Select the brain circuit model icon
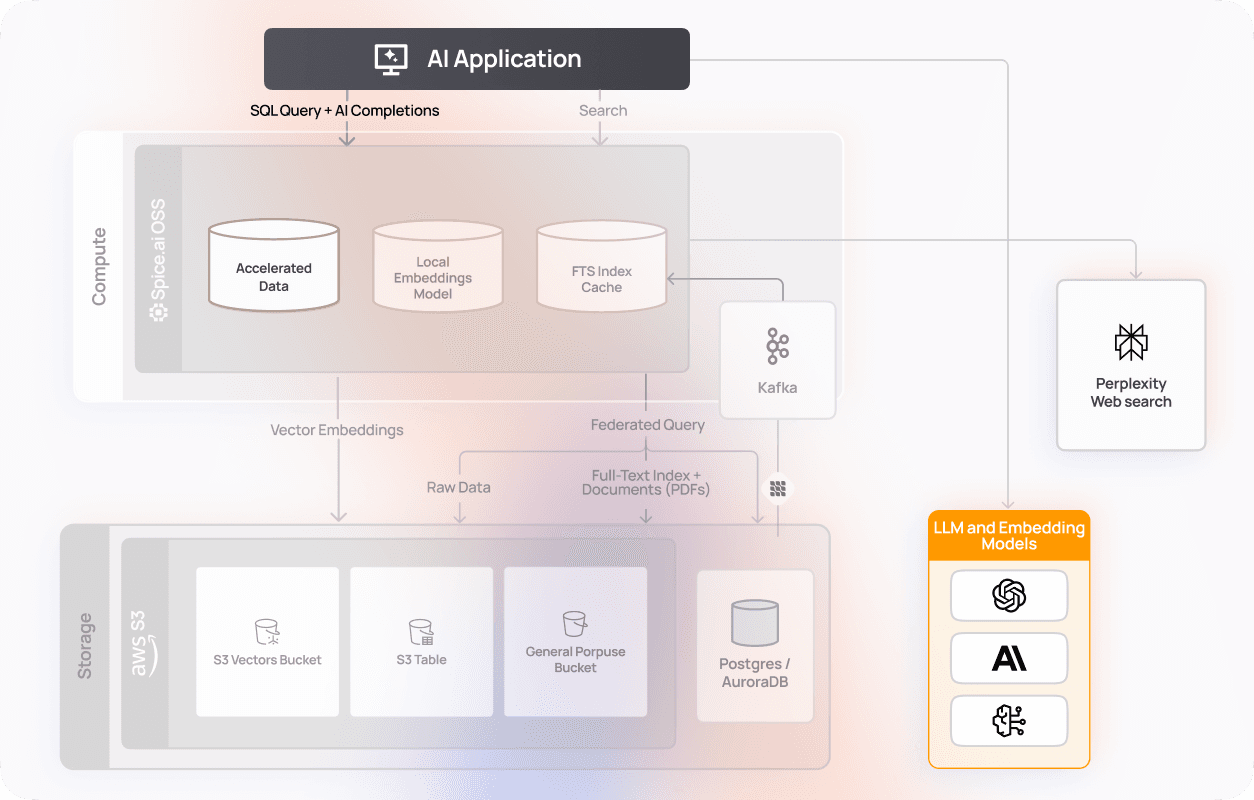This screenshot has height=800, width=1254. (1009, 720)
